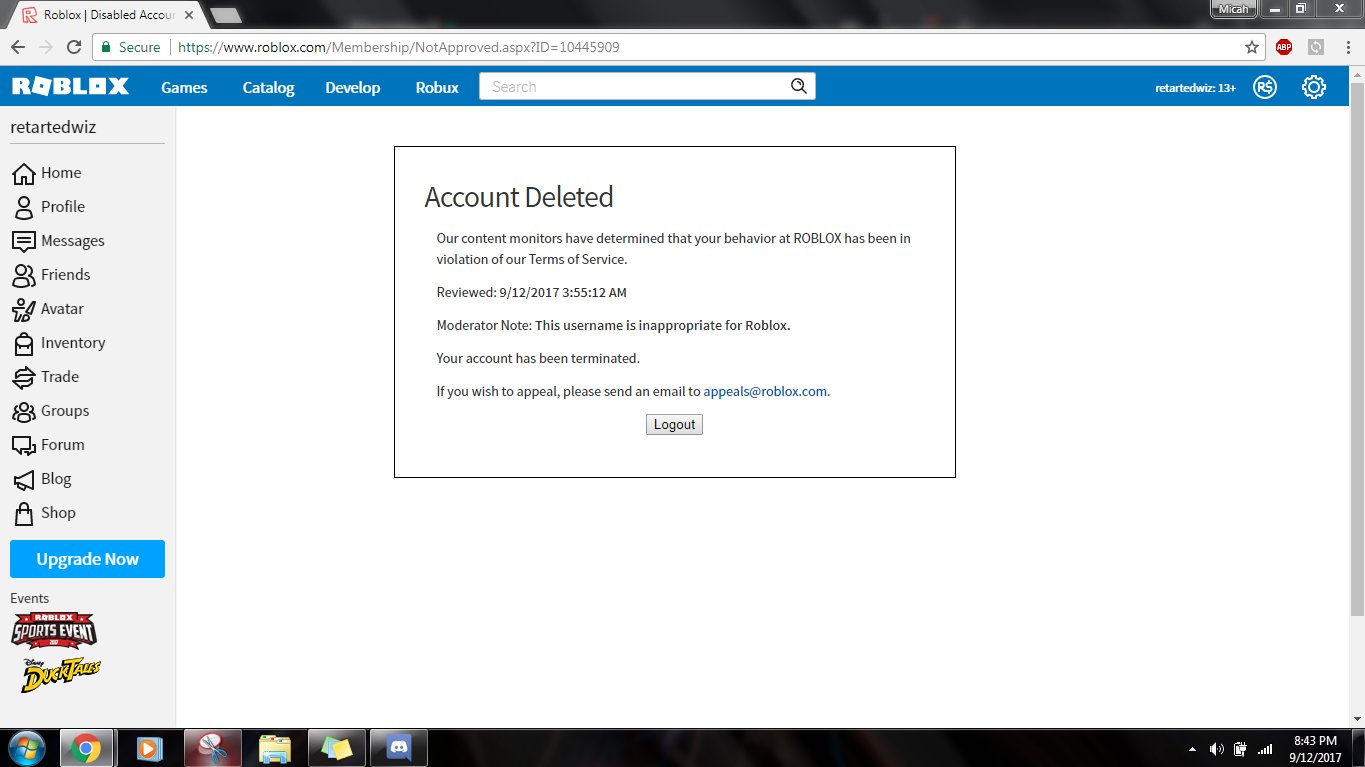Open the Snipping Tool taskbar icon

pyautogui.click(x=213, y=748)
